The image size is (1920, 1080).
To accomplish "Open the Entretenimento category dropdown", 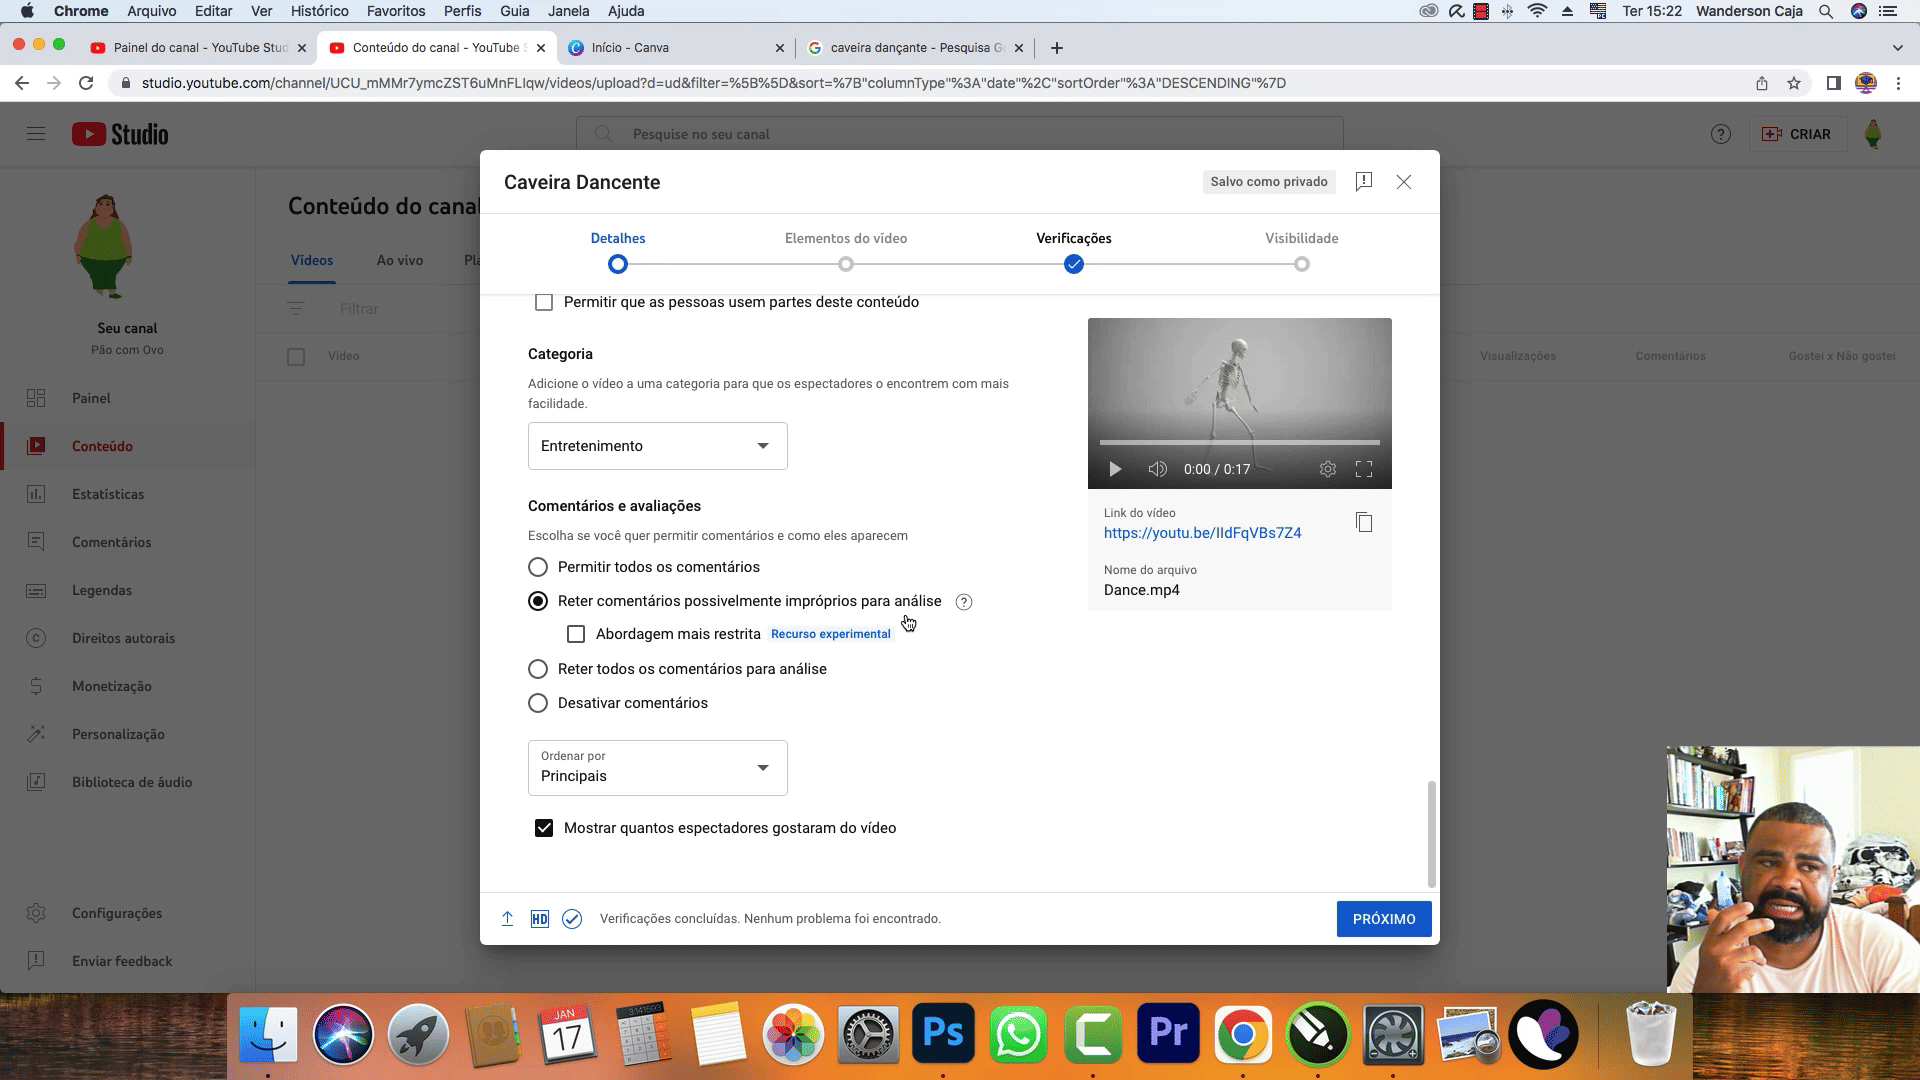I will click(657, 446).
